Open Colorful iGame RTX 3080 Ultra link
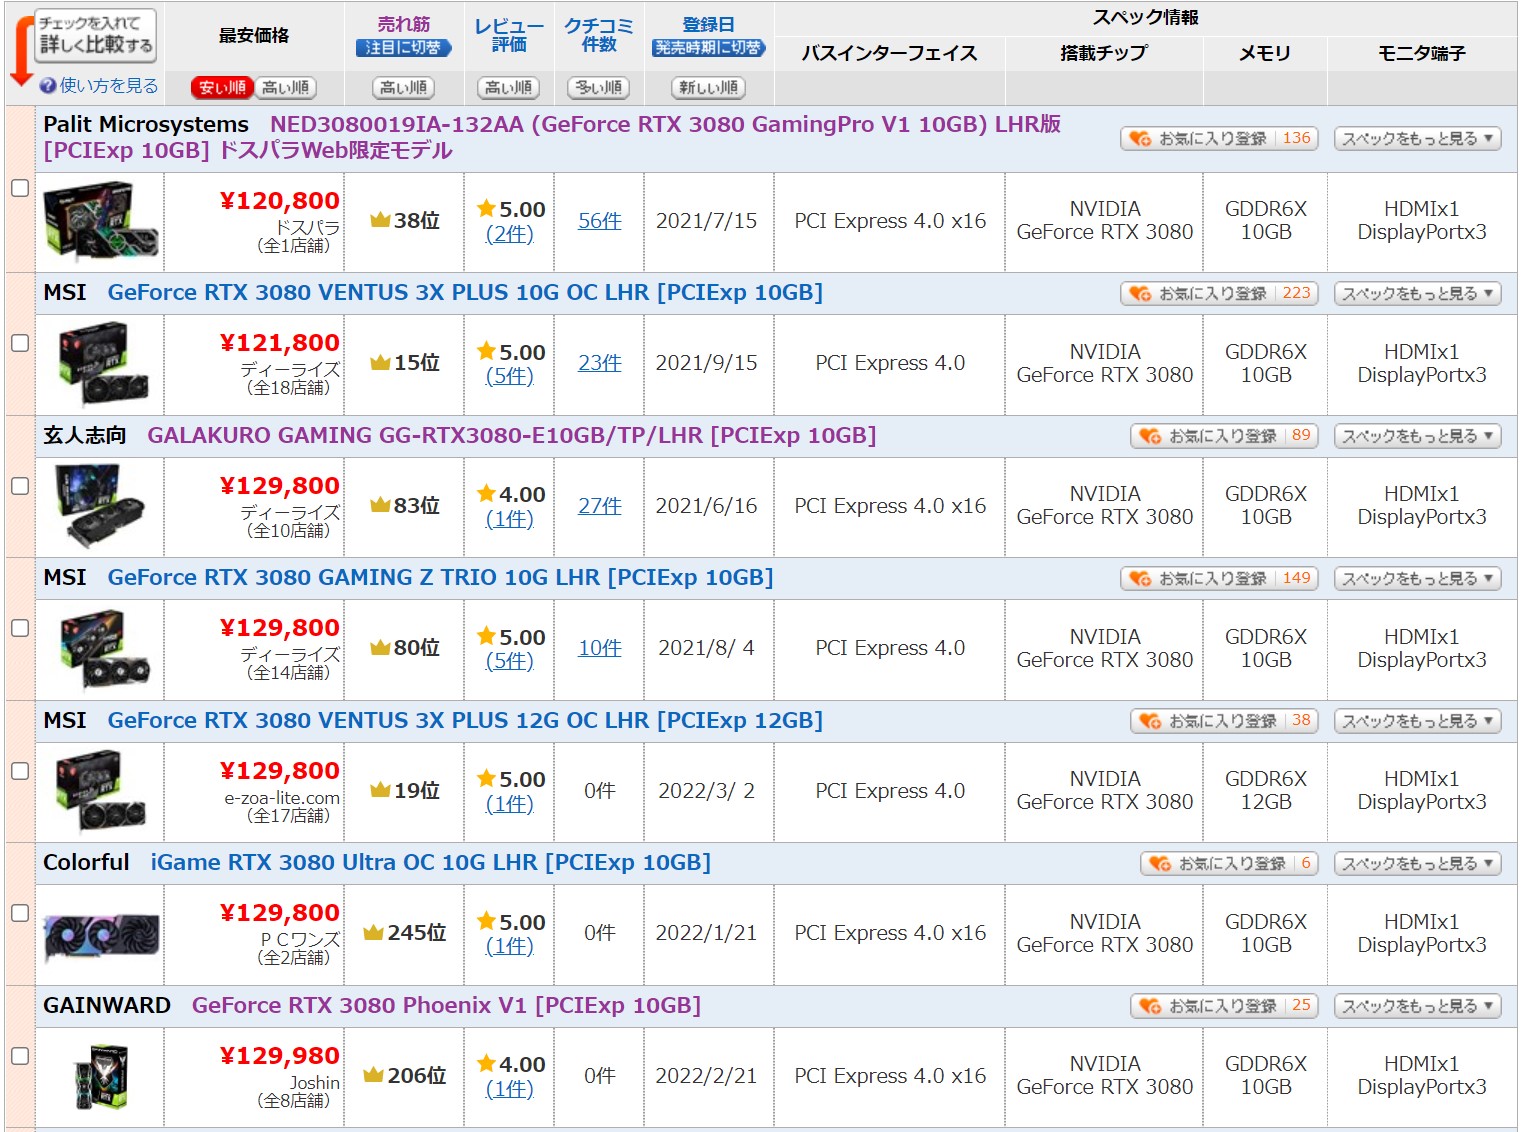 click(430, 863)
